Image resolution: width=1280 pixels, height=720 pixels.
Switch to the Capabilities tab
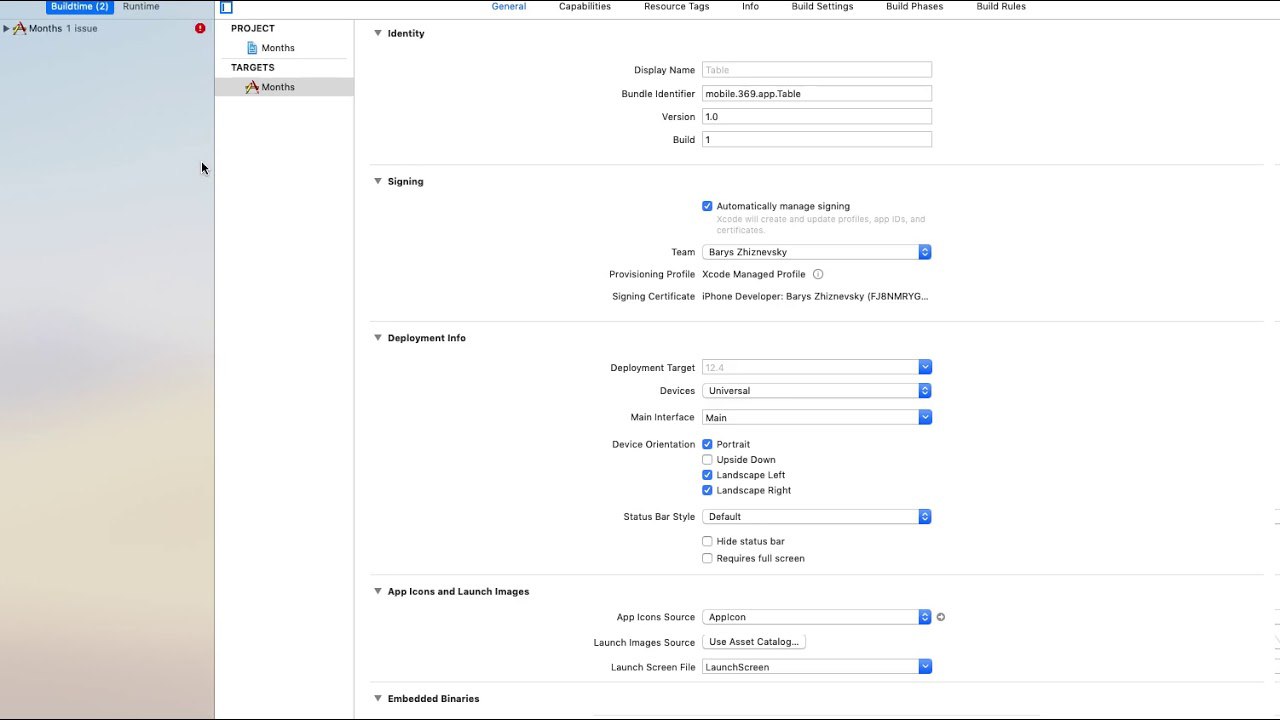pos(585,6)
